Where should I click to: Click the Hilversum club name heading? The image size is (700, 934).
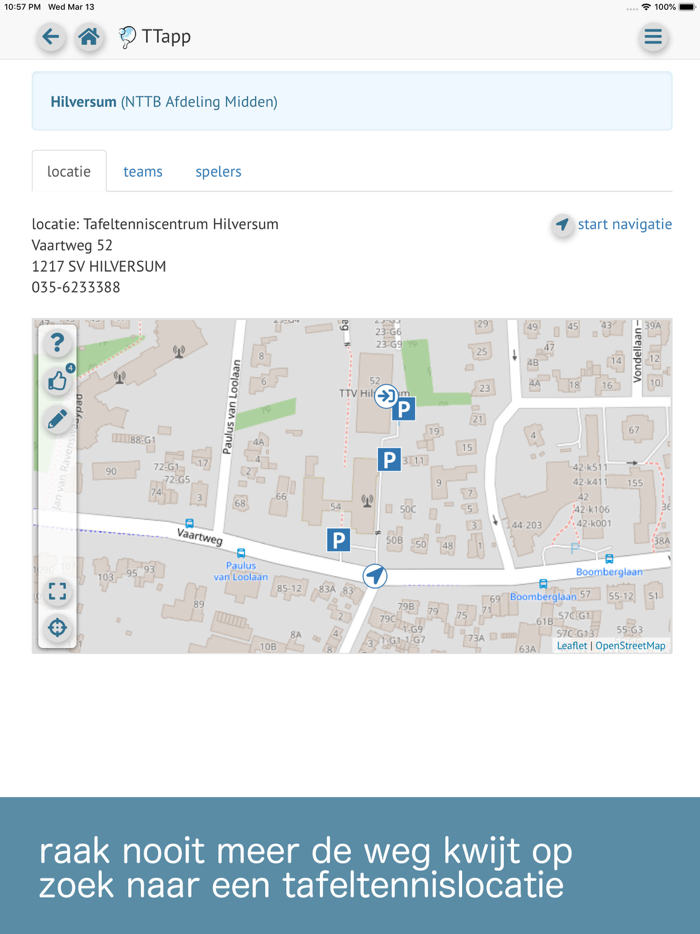coord(83,102)
